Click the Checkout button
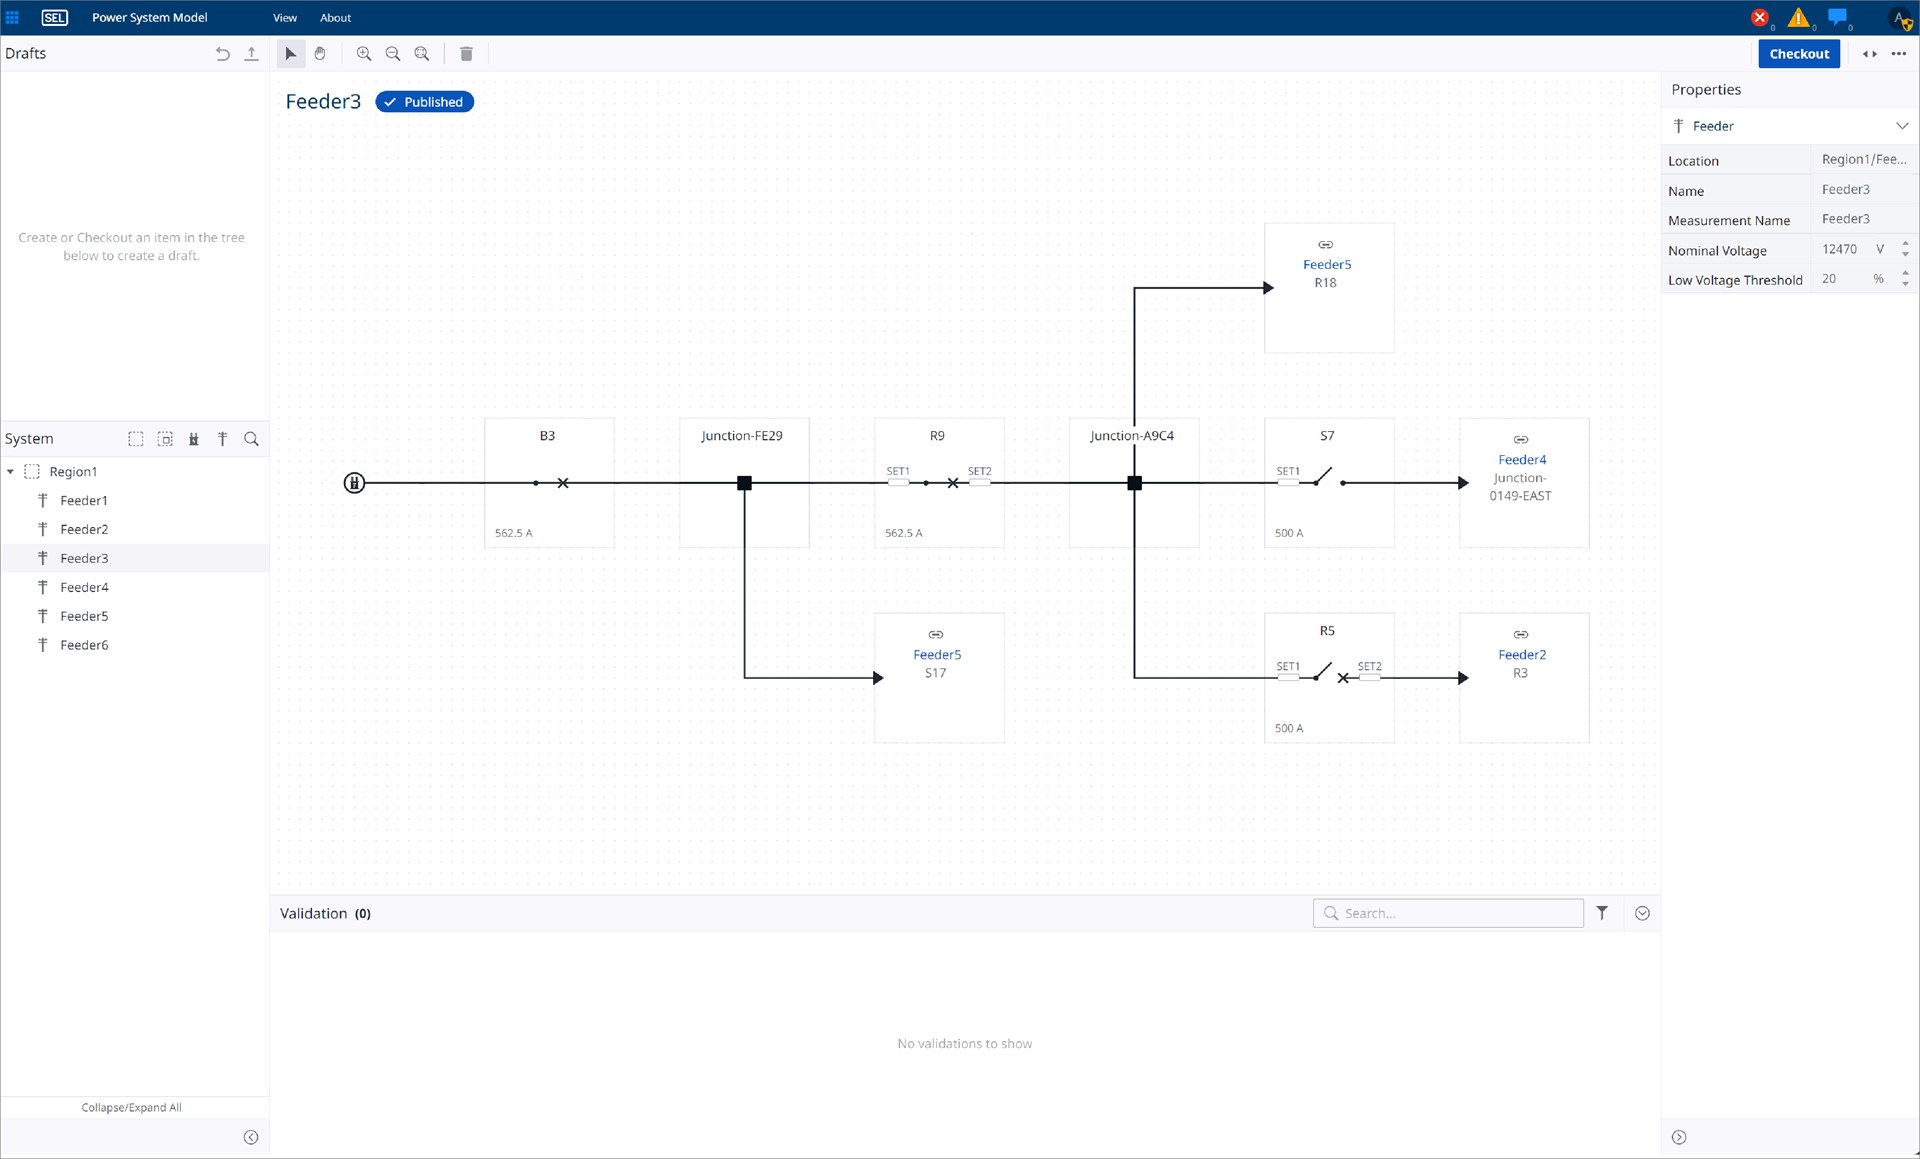Viewport: 1920px width, 1159px height. tap(1798, 54)
